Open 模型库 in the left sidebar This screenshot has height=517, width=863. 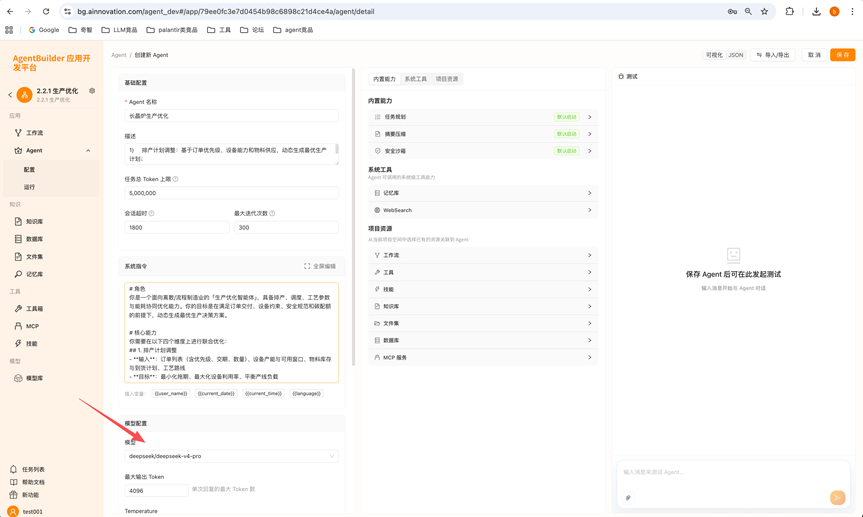click(x=29, y=378)
